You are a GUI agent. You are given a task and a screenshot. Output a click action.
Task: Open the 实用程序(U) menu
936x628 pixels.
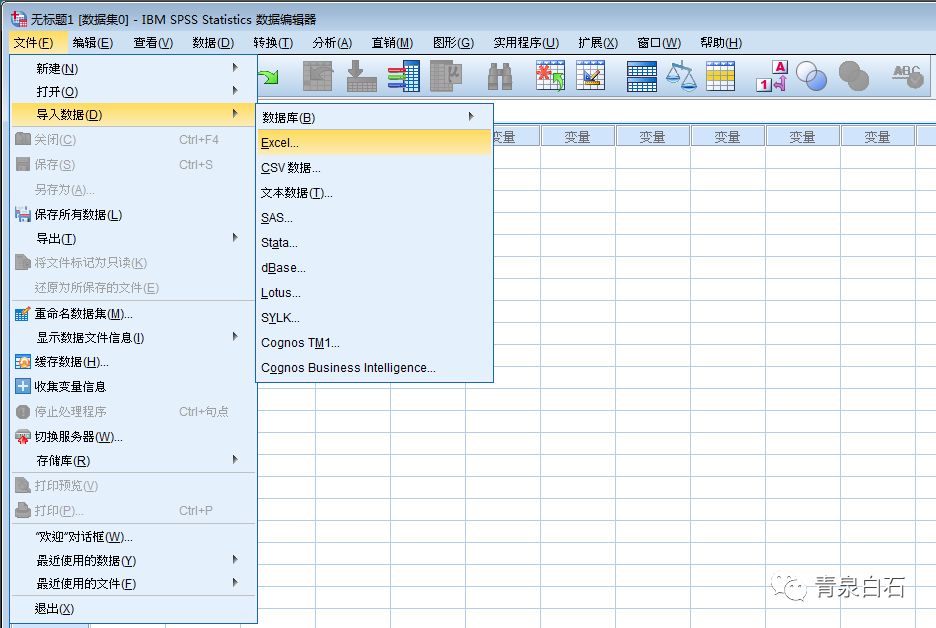coord(526,42)
